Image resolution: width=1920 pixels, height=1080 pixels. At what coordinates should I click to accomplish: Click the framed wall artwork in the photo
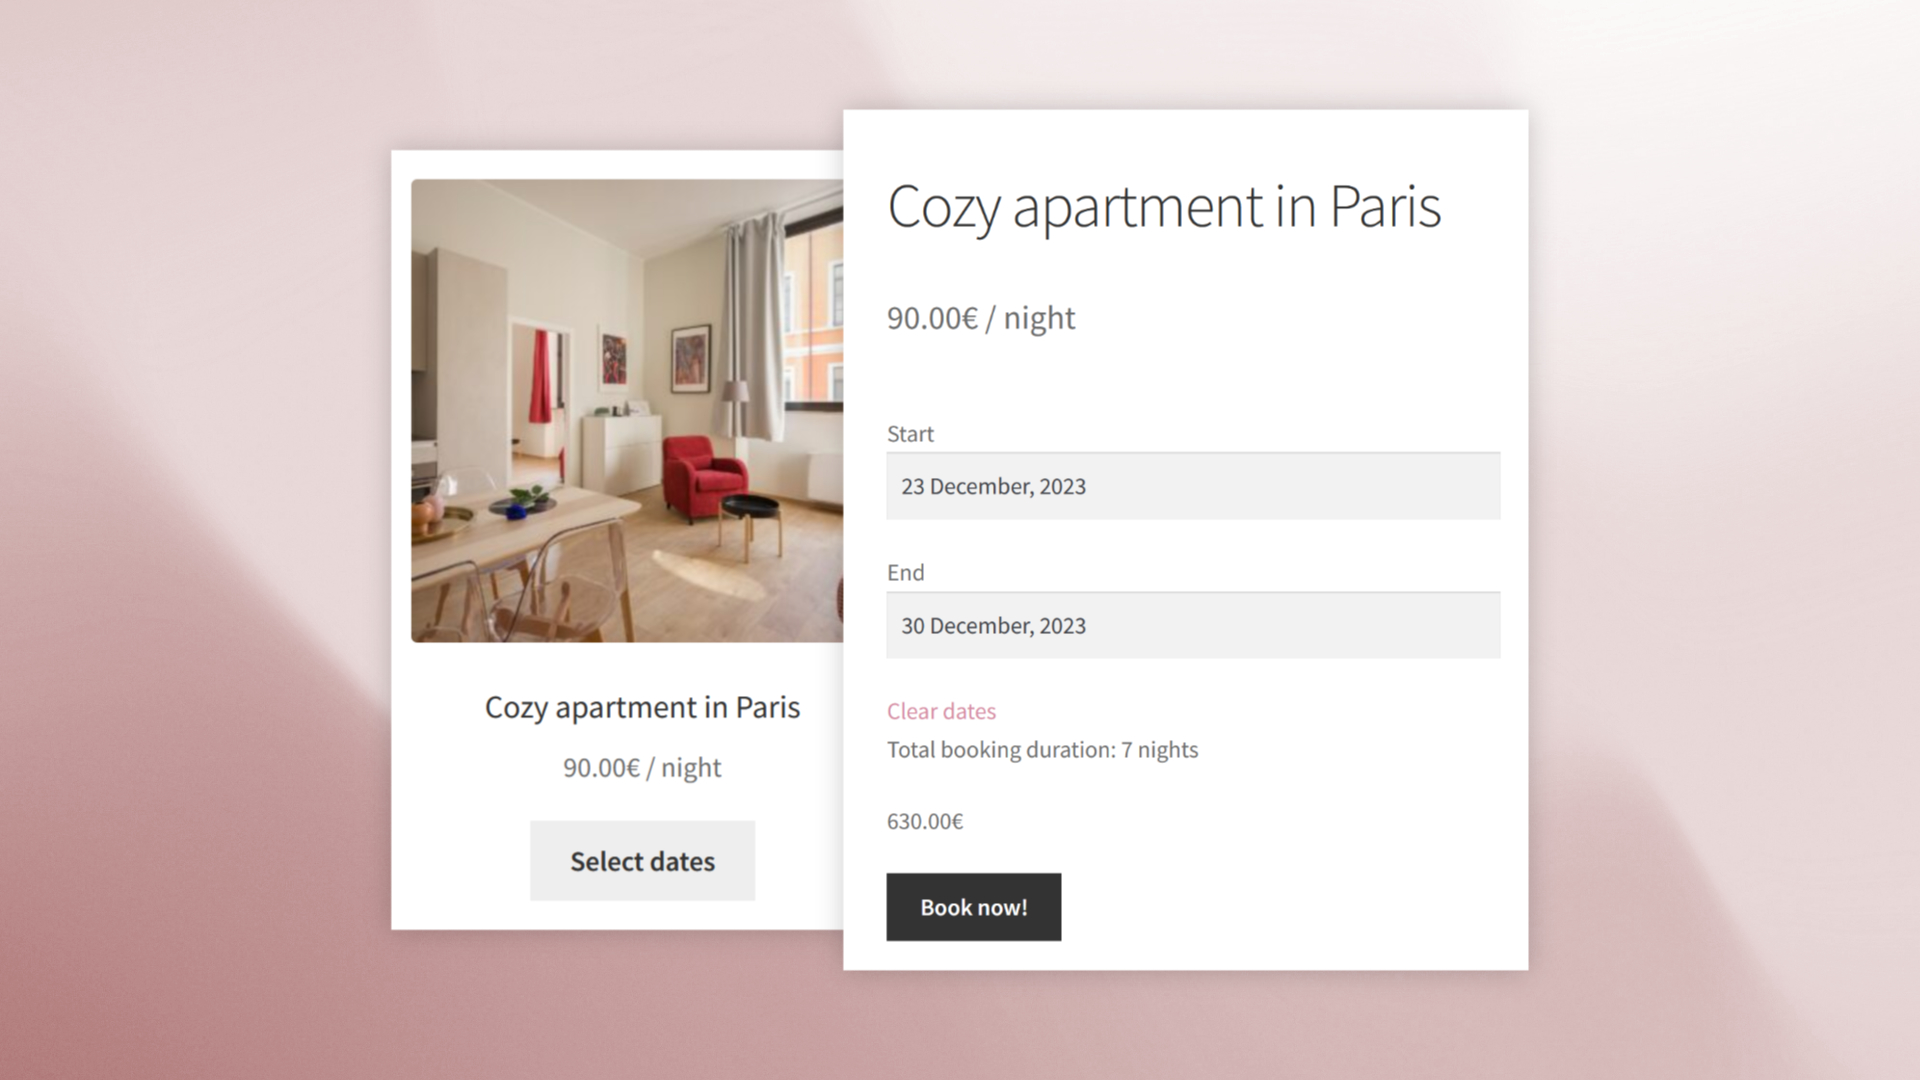(690, 357)
